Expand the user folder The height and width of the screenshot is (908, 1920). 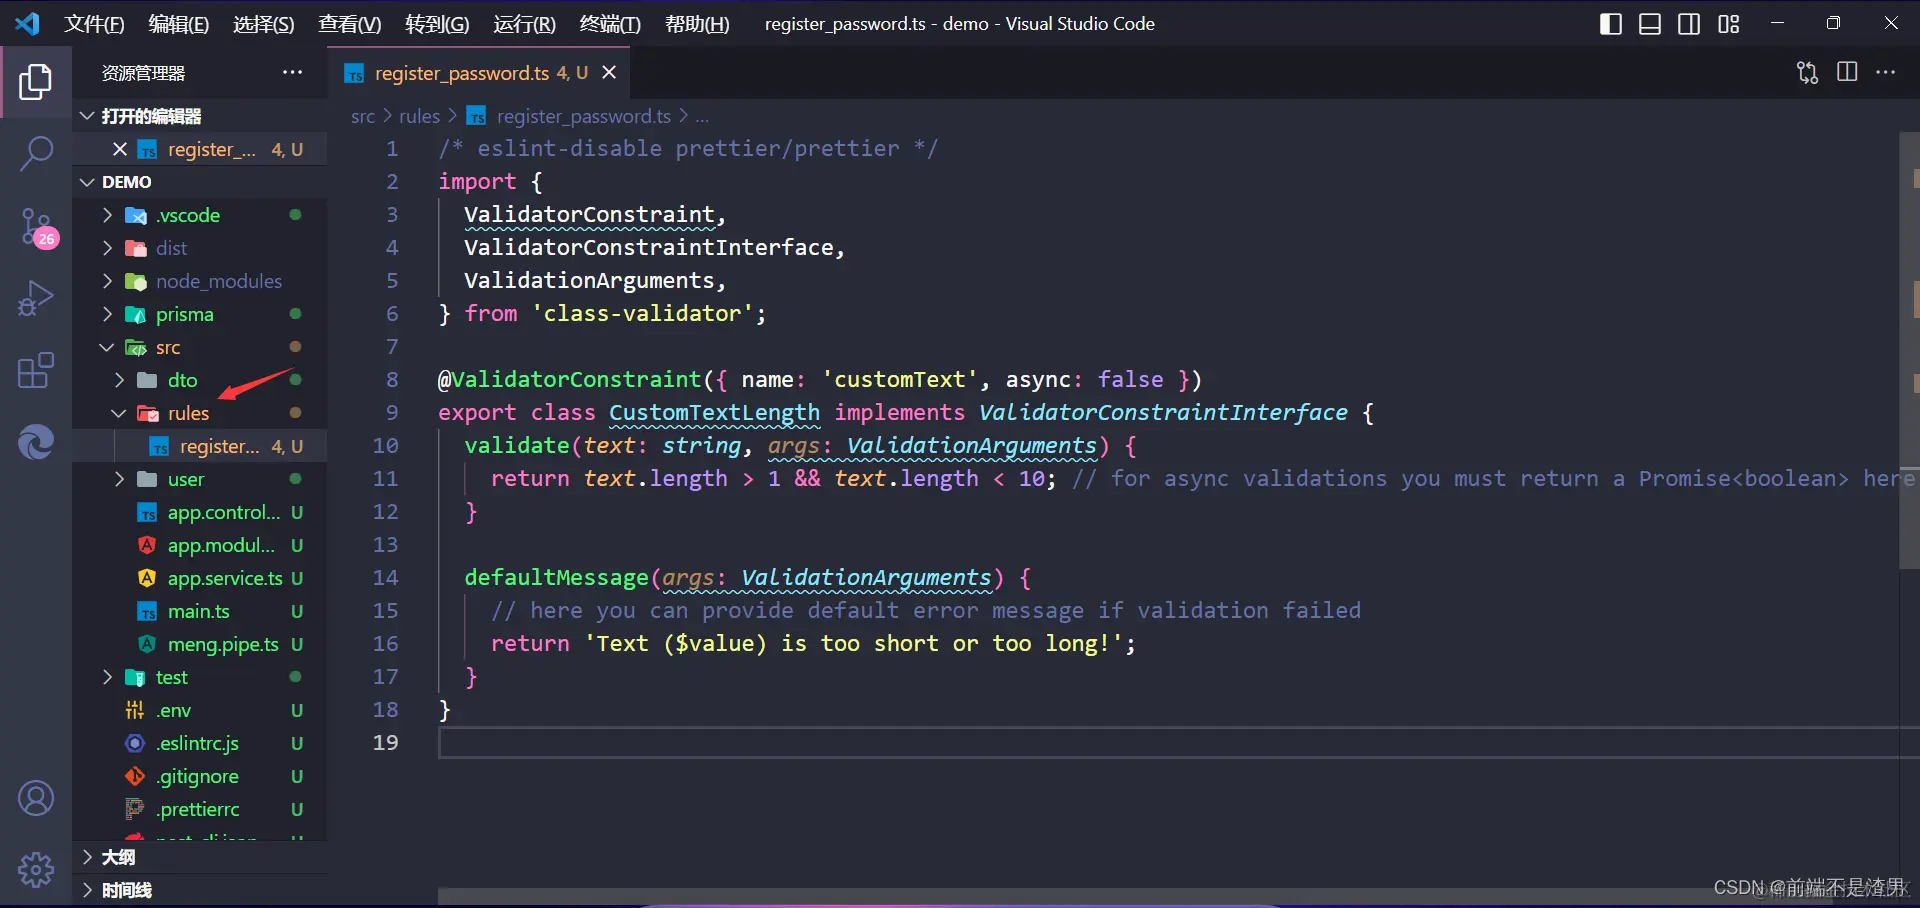(199, 479)
